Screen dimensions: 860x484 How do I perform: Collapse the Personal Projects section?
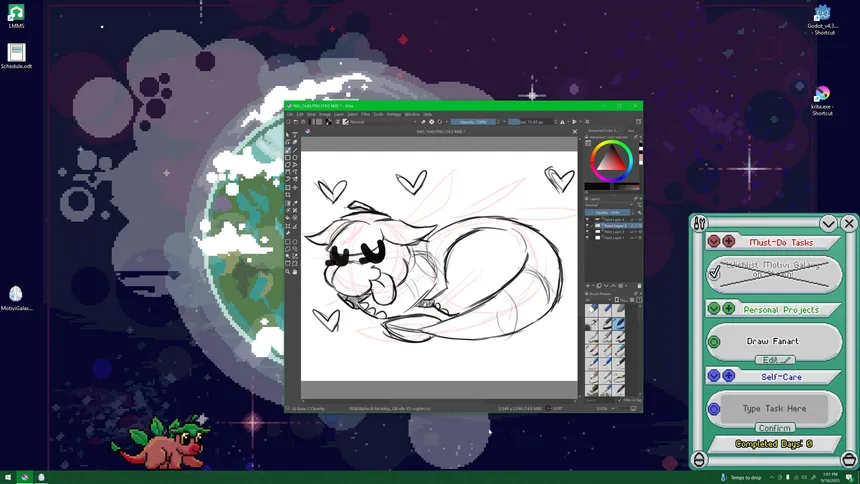pyautogui.click(x=713, y=309)
